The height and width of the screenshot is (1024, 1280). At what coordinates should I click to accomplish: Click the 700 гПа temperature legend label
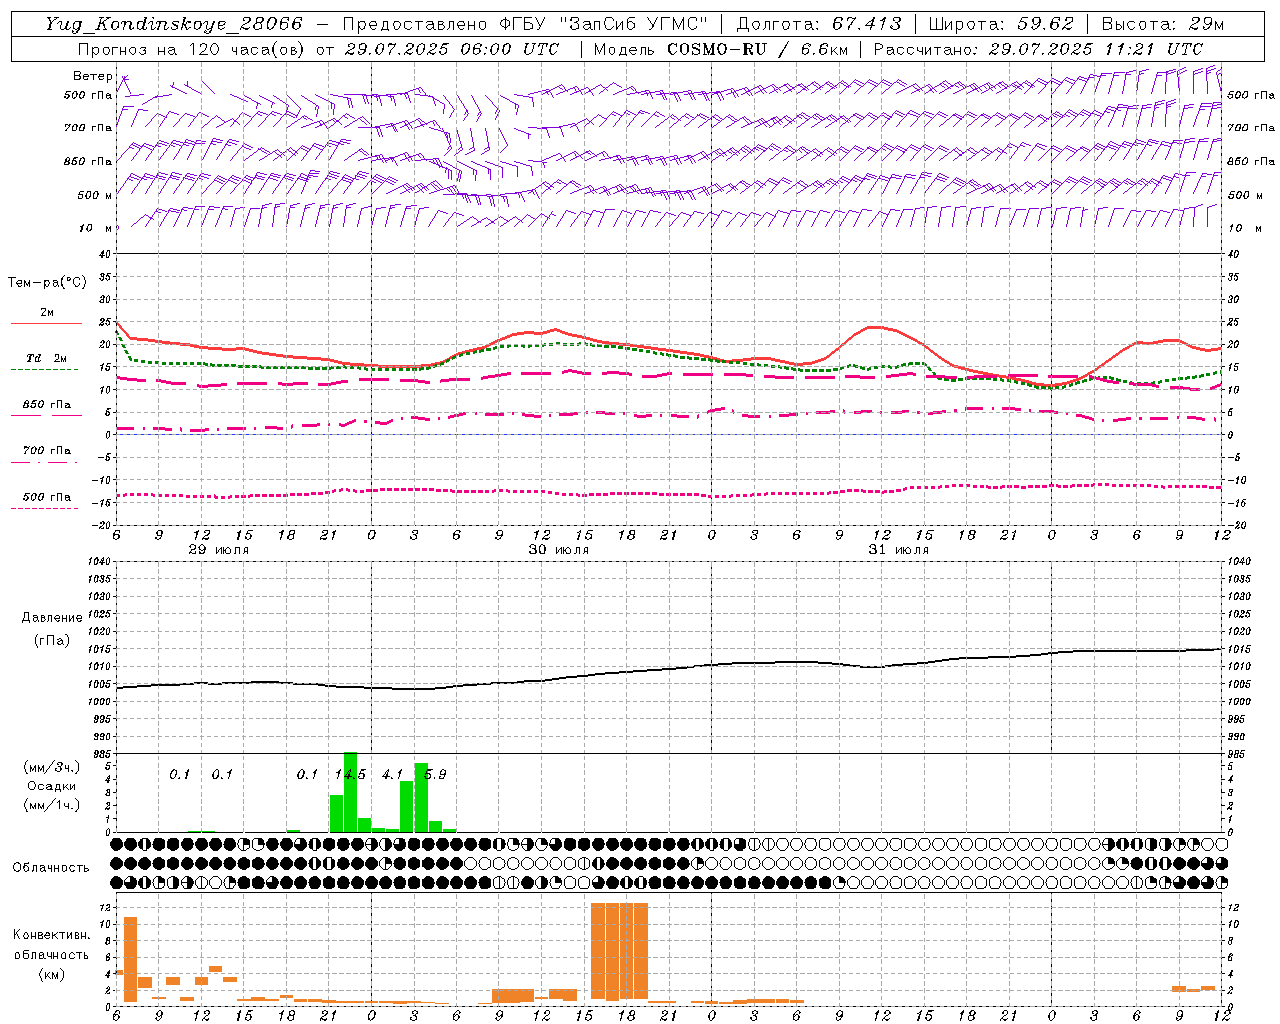(x=47, y=450)
